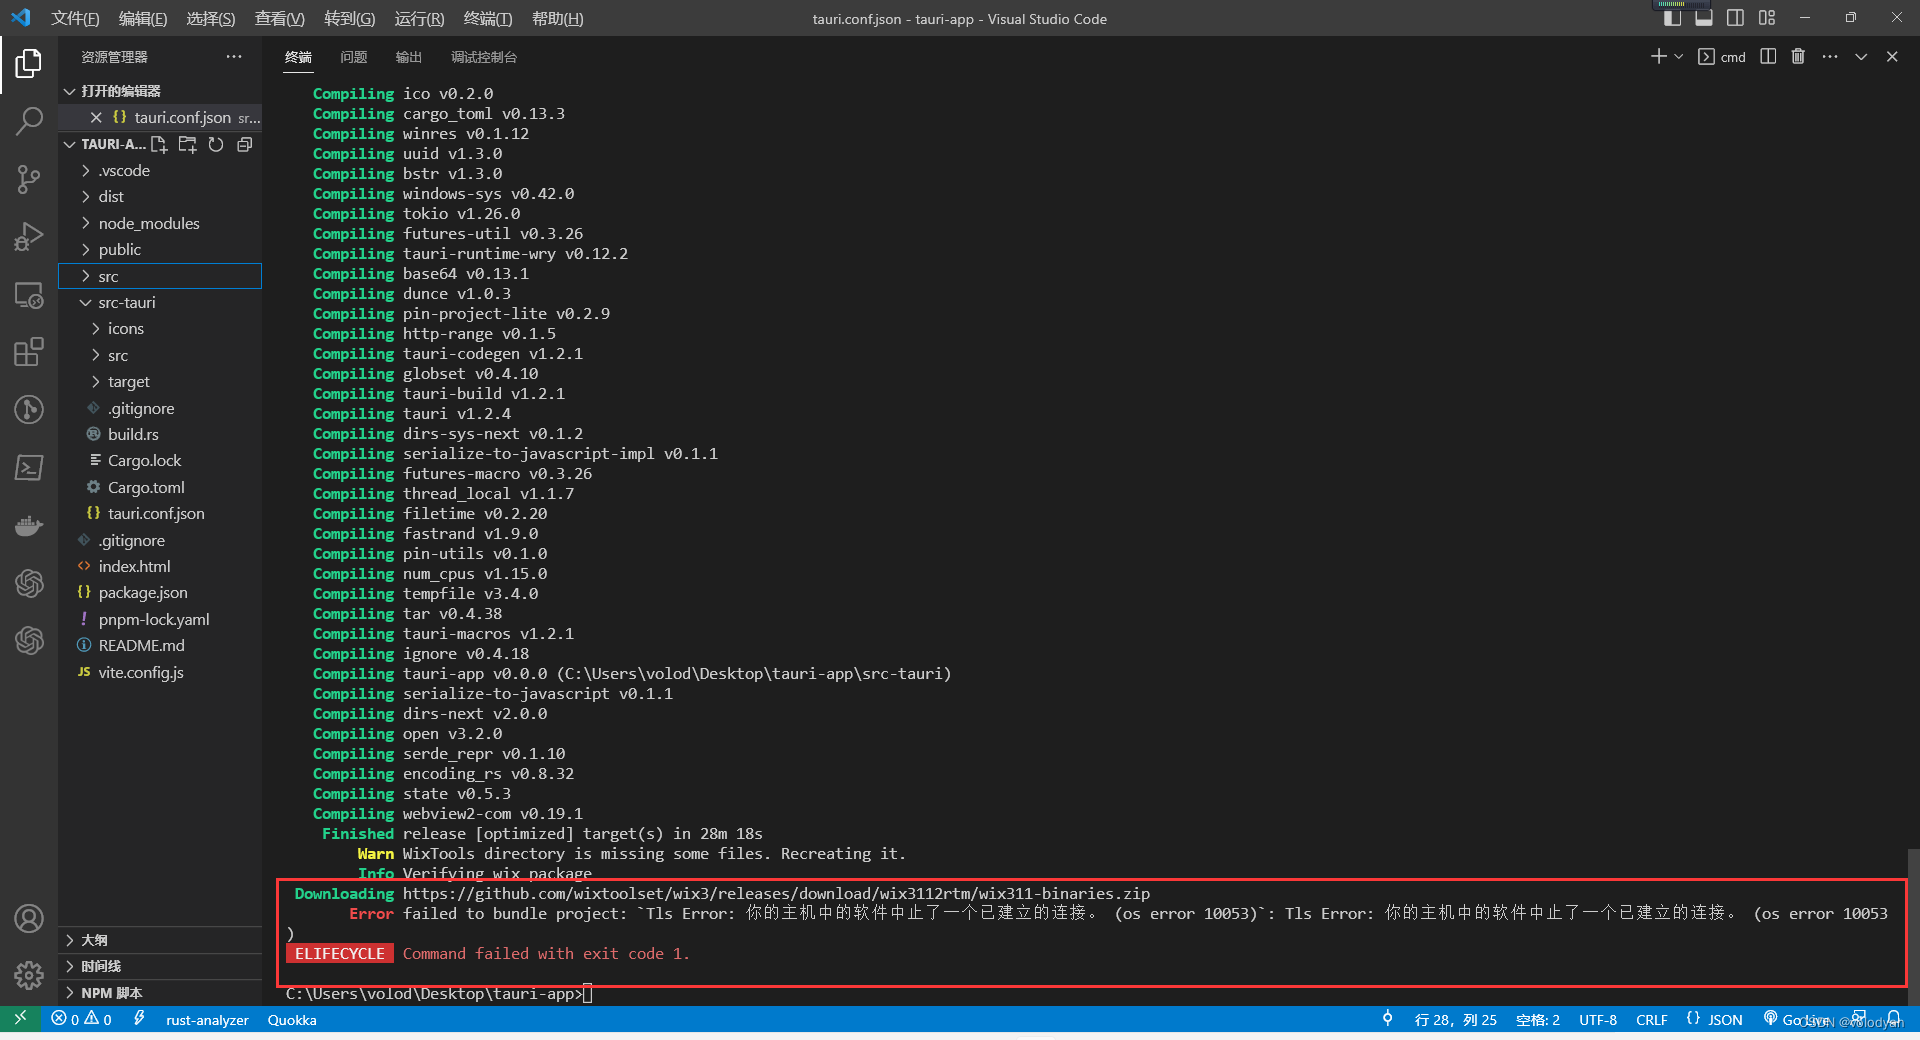Open the Edit menu
1920x1040 pixels.
[142, 18]
